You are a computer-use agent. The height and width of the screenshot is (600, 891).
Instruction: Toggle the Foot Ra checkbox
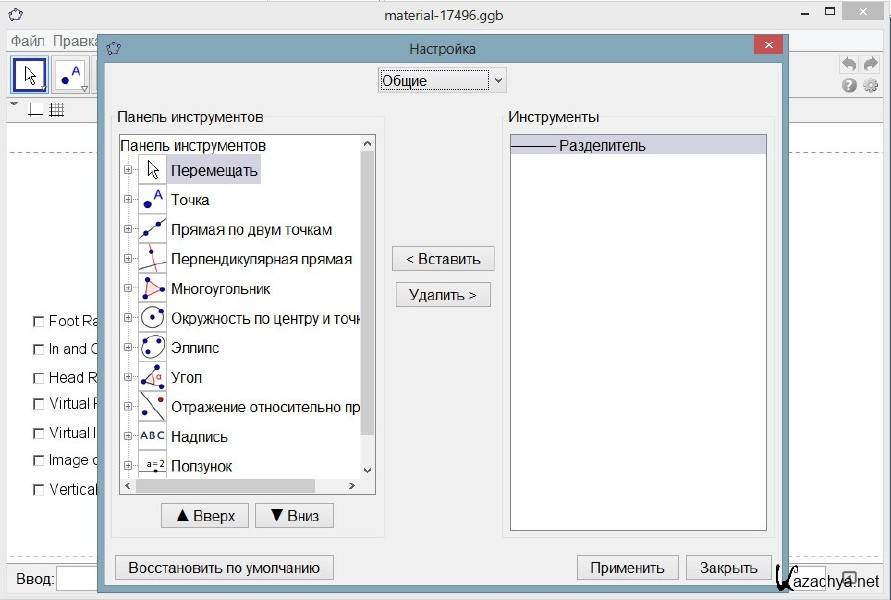coord(39,321)
